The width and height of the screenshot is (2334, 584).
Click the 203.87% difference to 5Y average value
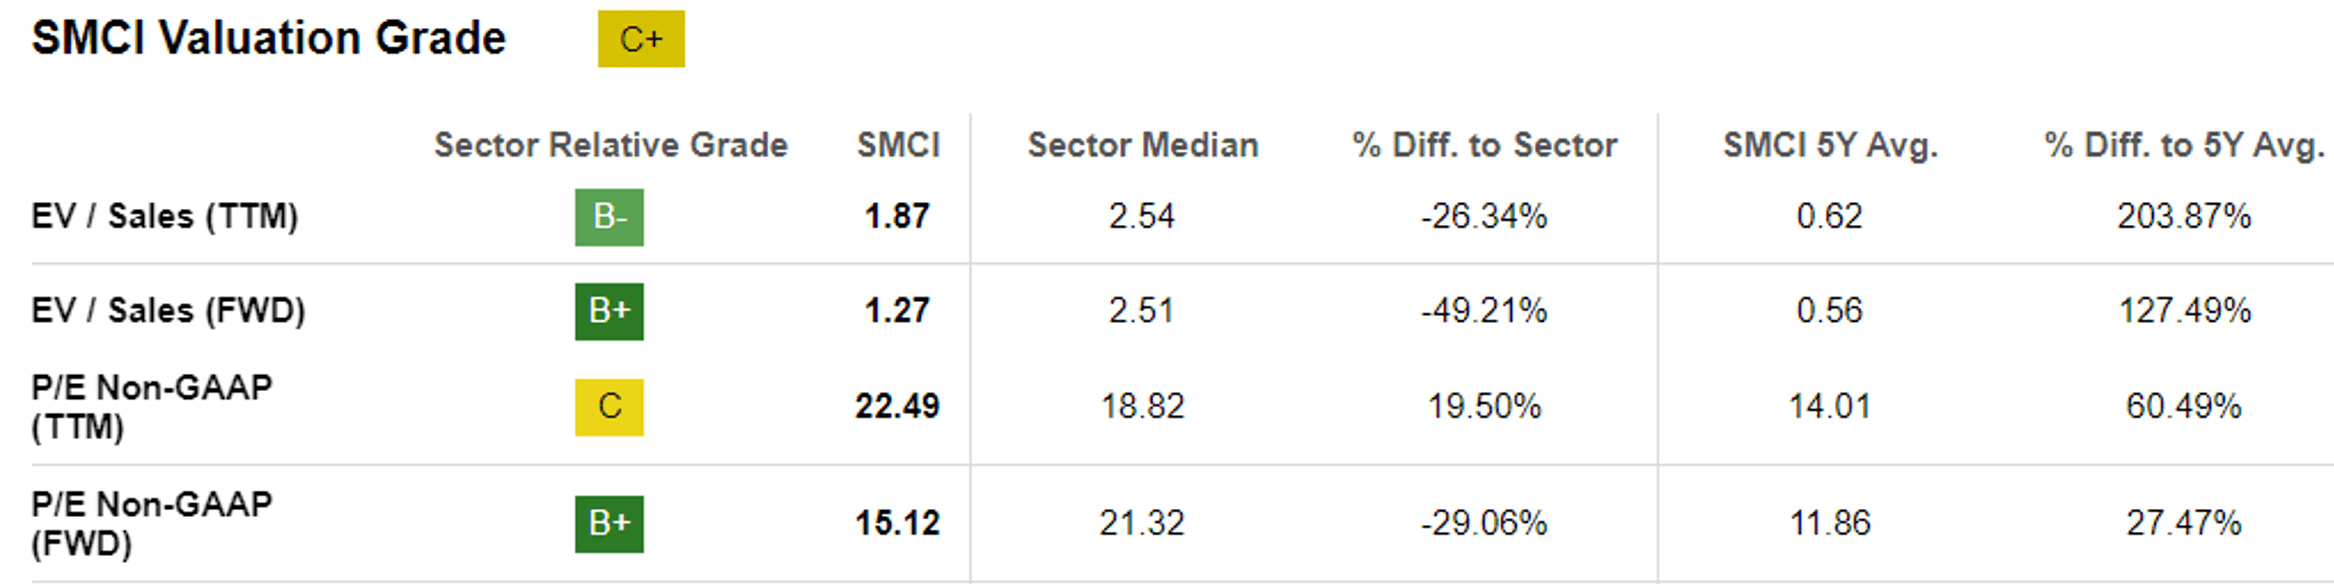click(2184, 217)
